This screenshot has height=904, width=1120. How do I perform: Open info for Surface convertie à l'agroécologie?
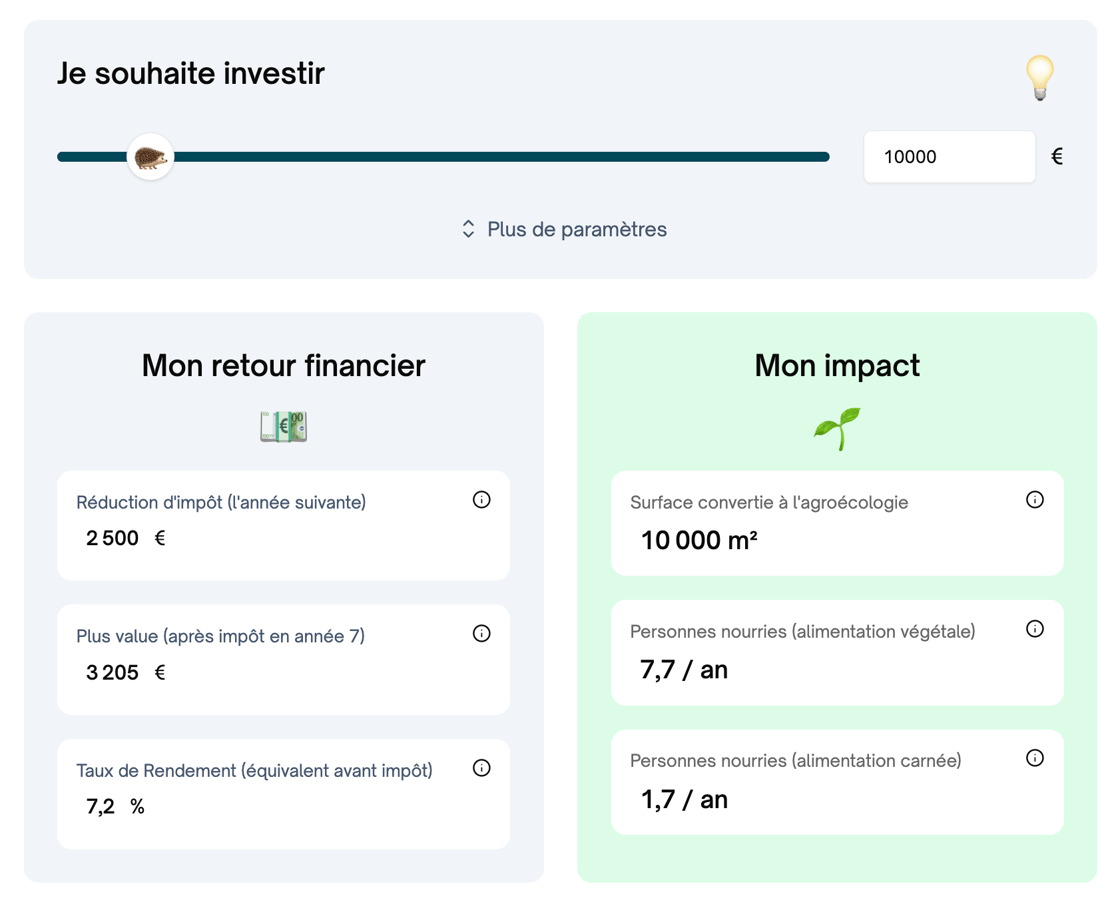pos(1035,500)
